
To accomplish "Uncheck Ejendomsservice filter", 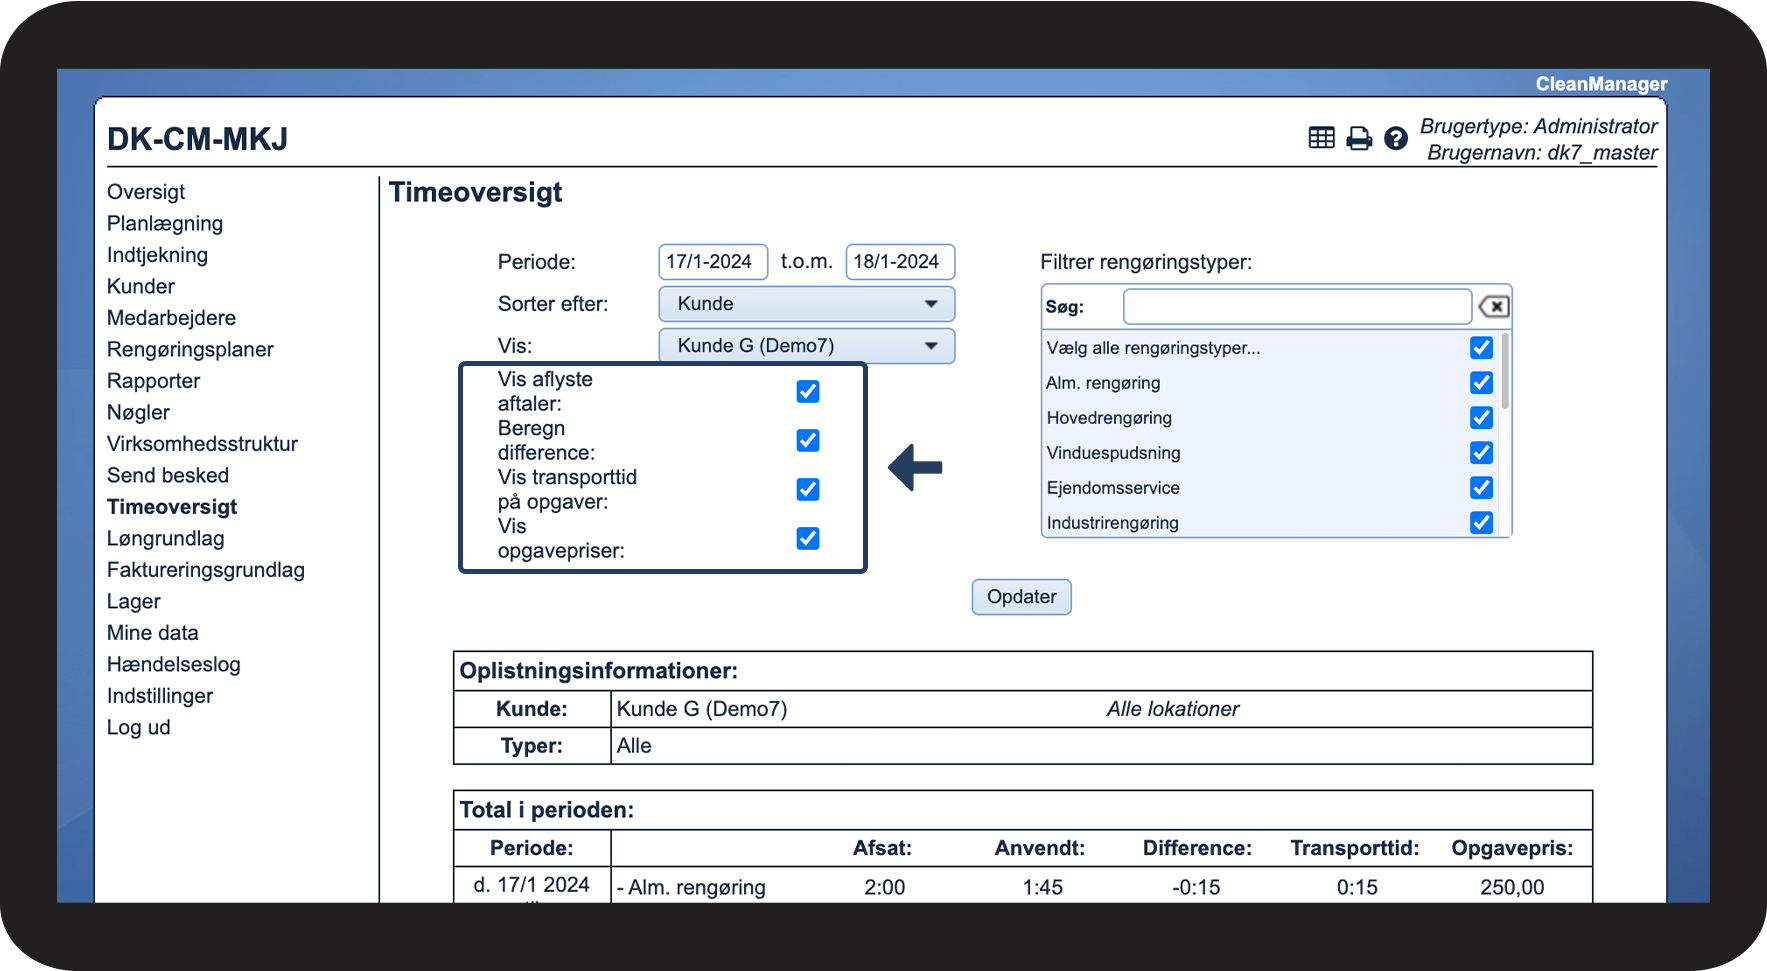I will pos(1481,487).
